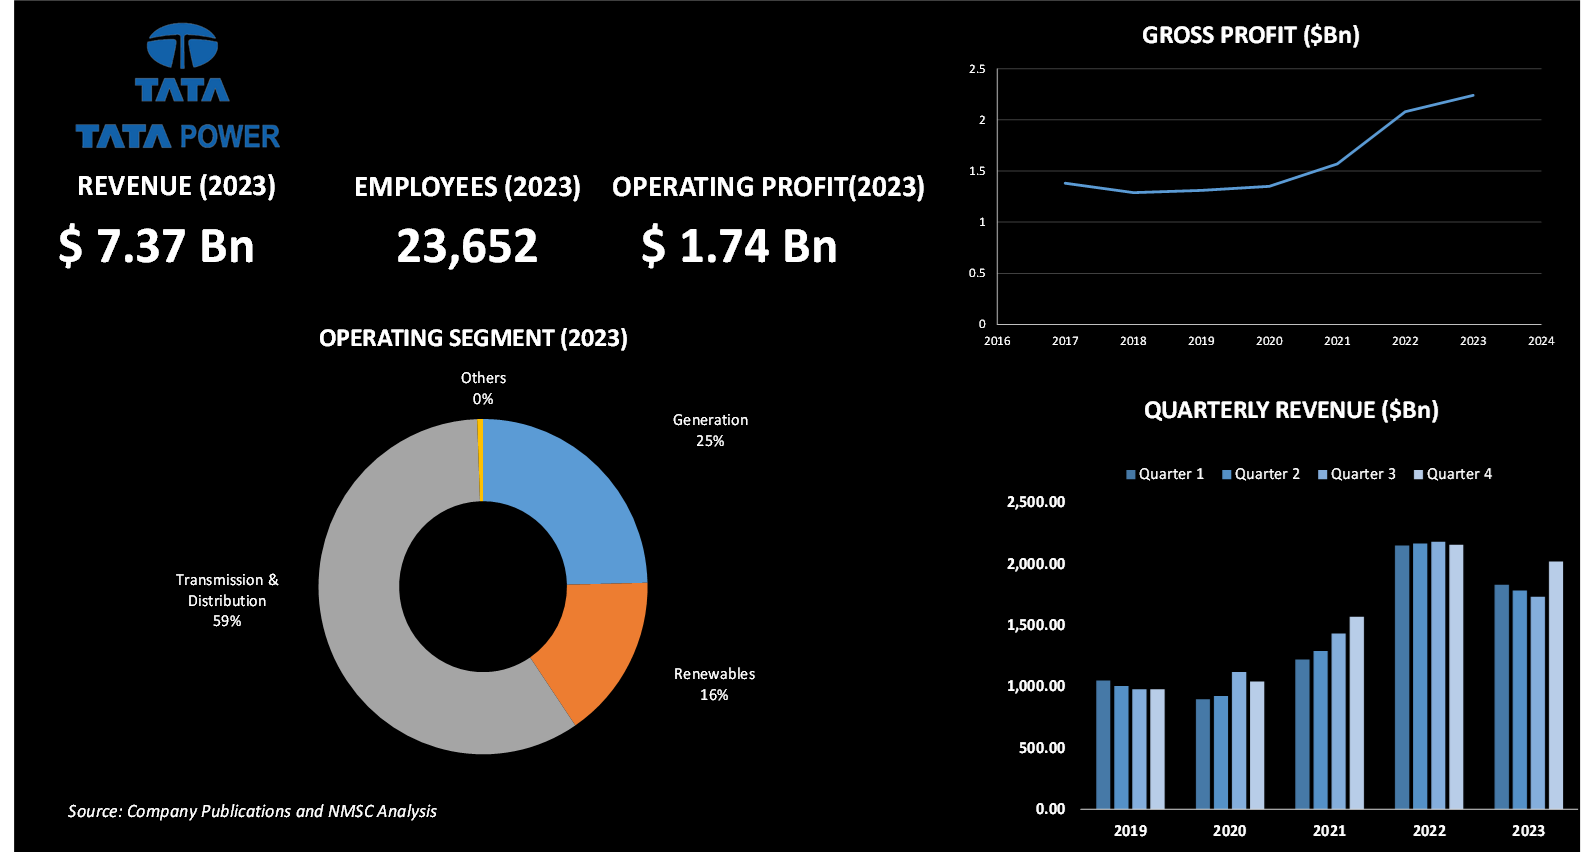Select the REVENUE (2023) heading
The width and height of the screenshot is (1581, 853).
click(x=177, y=186)
